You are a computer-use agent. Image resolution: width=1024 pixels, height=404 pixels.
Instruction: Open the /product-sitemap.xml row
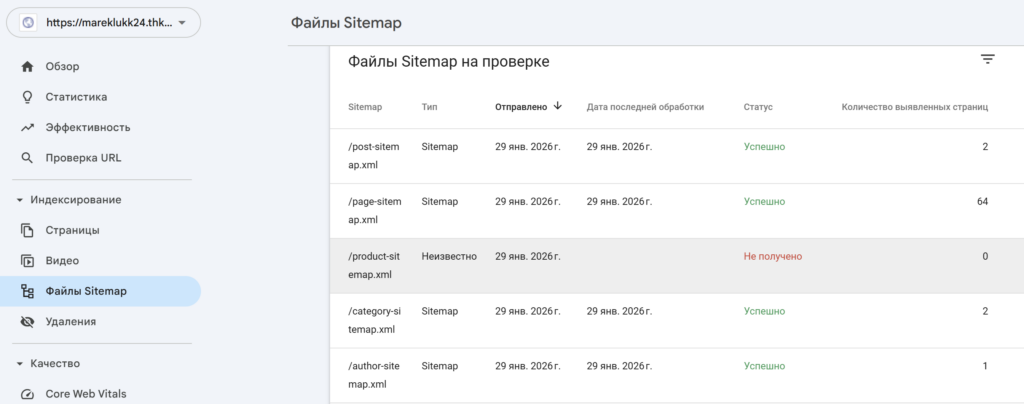coord(373,265)
